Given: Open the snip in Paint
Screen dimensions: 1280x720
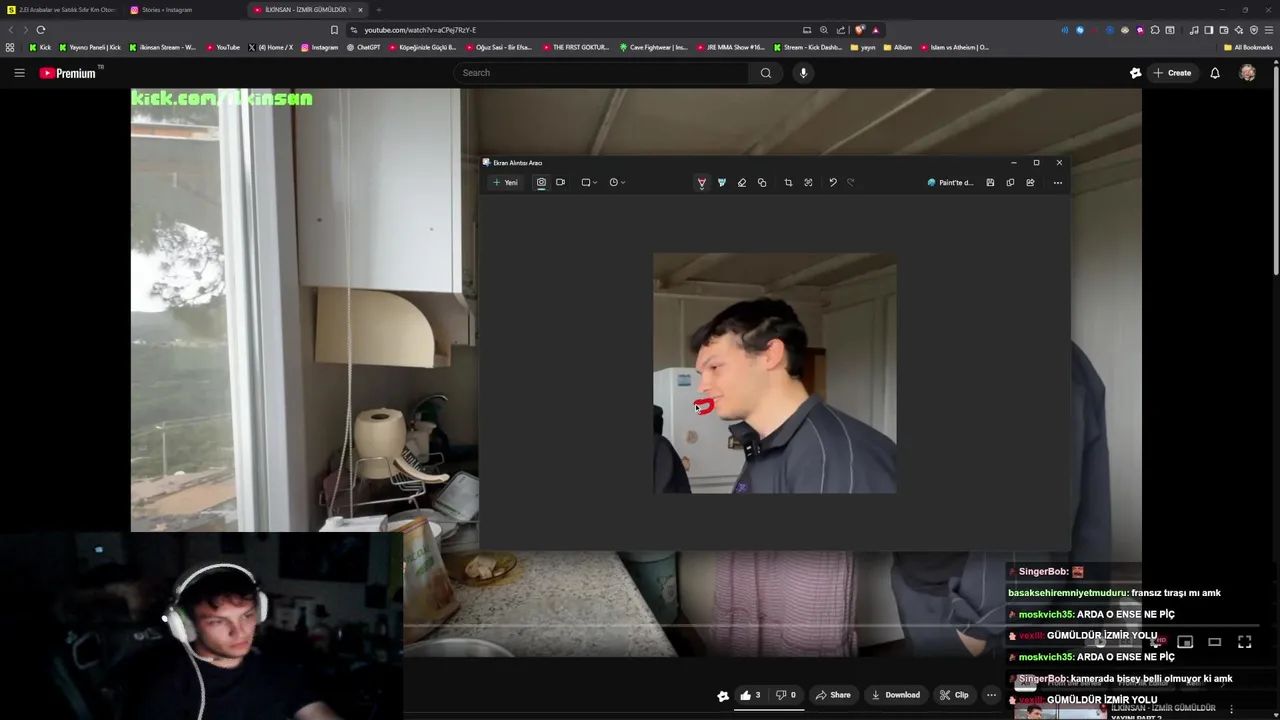Looking at the screenshot, I should coord(950,183).
